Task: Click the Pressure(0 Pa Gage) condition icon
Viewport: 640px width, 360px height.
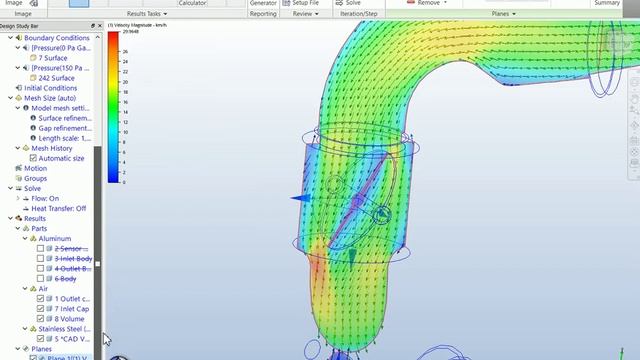Action: pos(26,48)
